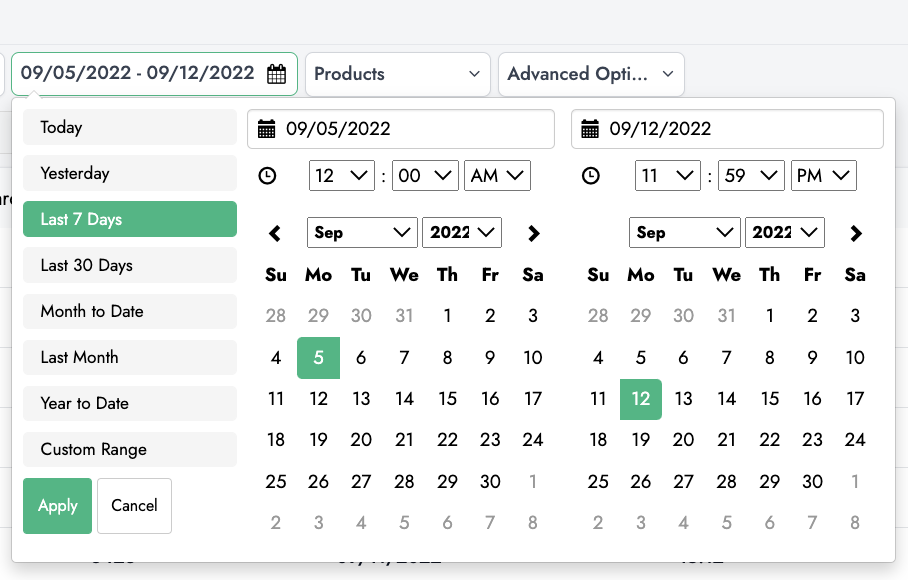Viewport: 908px width, 580px height.
Task: Click calendar icon beside 09/12/2022 end date
Action: tap(590, 129)
